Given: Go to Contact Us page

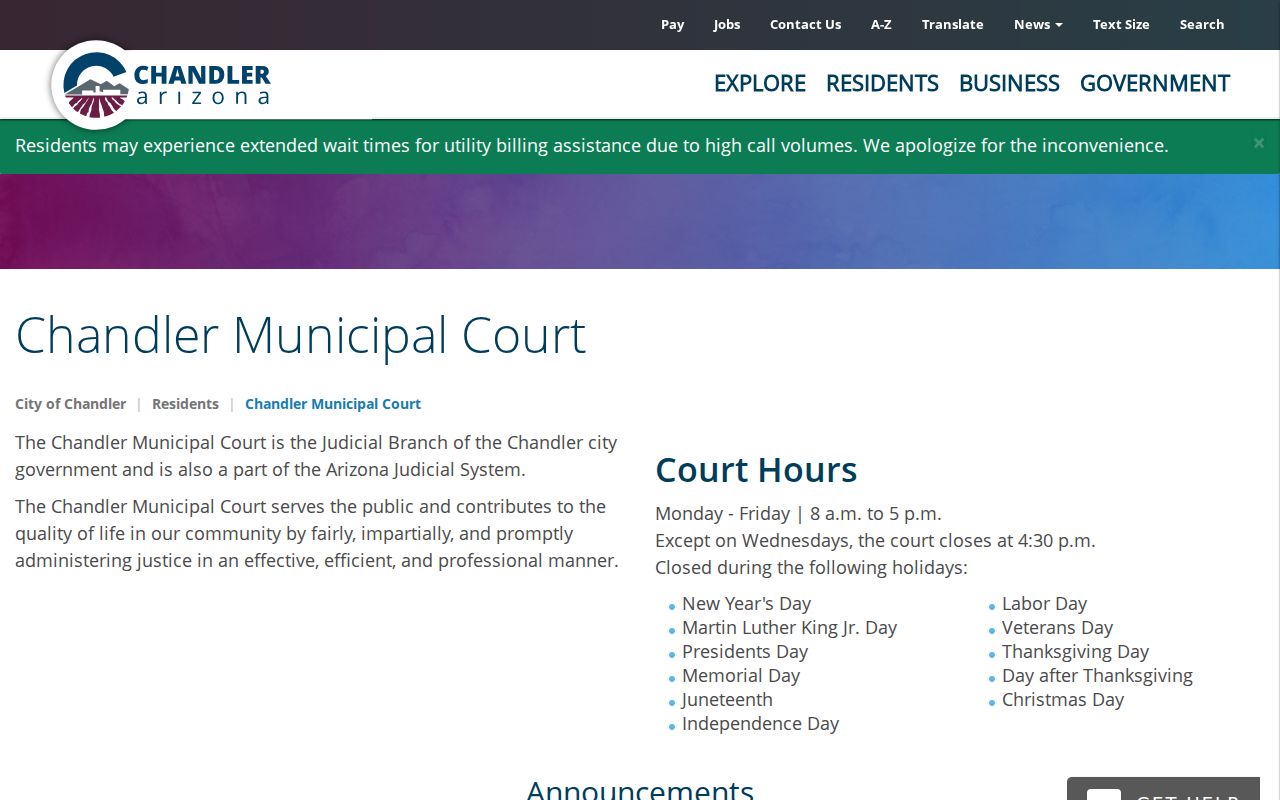Looking at the screenshot, I should click(x=805, y=24).
